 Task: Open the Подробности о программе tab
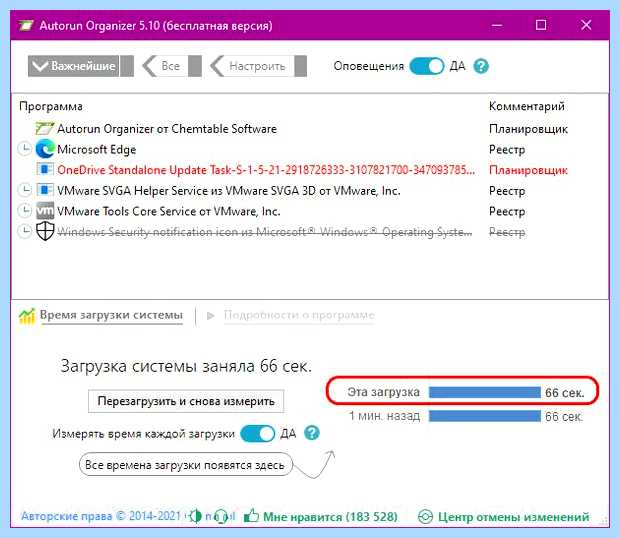coord(299,315)
